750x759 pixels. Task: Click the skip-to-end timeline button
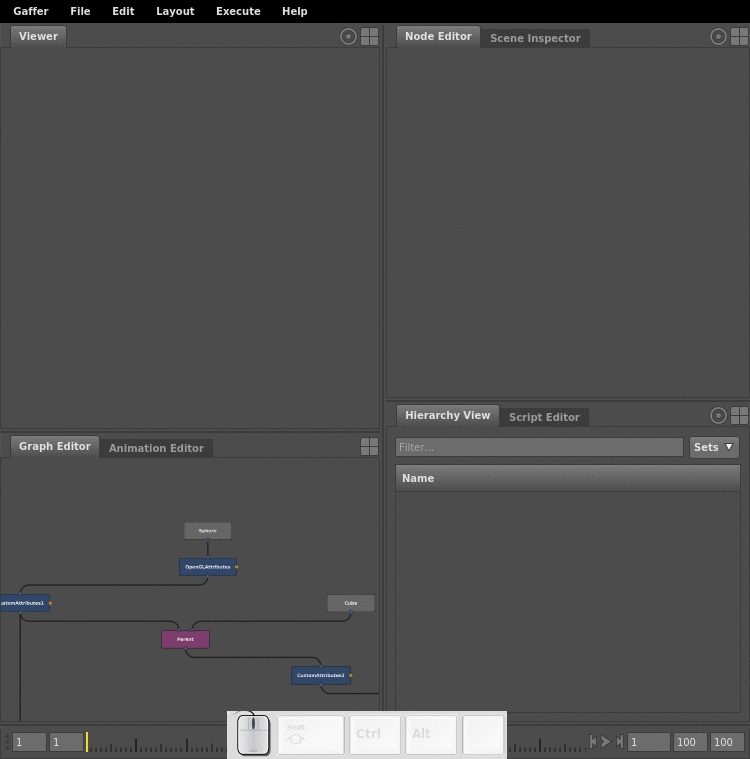tap(620, 741)
